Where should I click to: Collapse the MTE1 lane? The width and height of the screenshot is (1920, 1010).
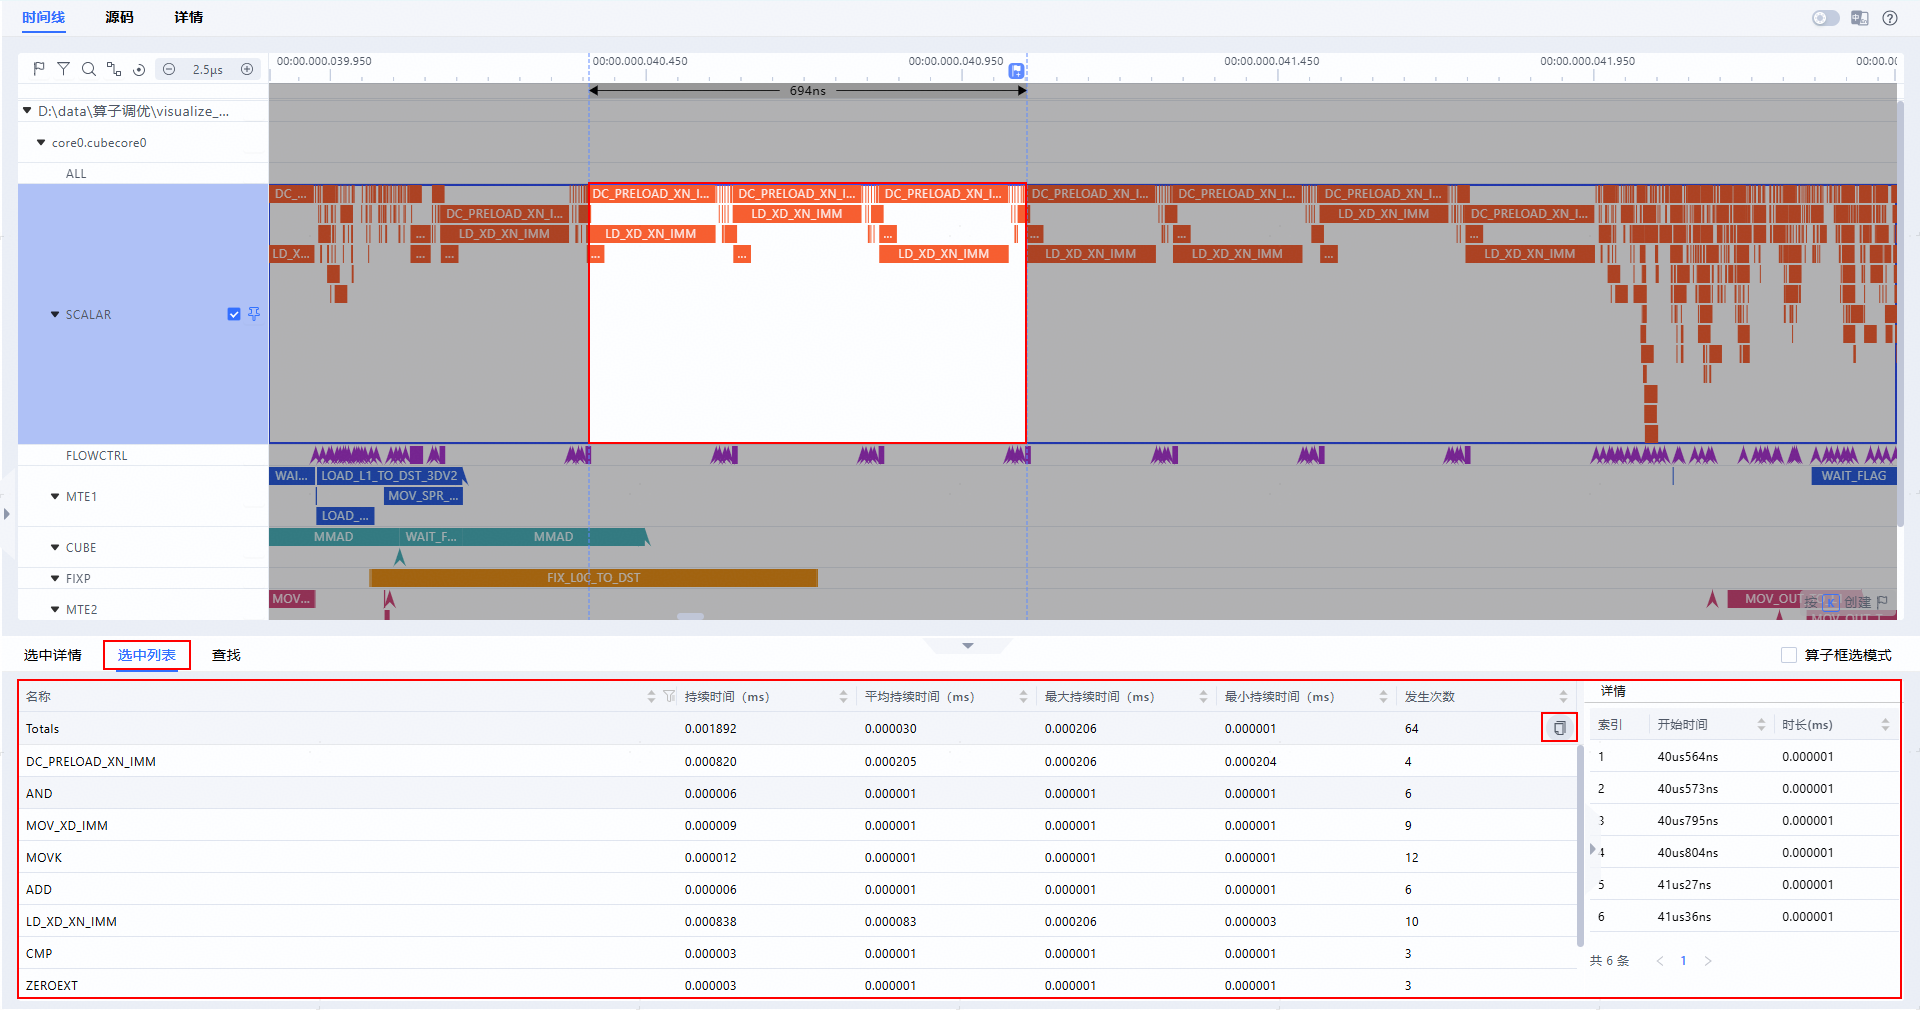(55, 496)
